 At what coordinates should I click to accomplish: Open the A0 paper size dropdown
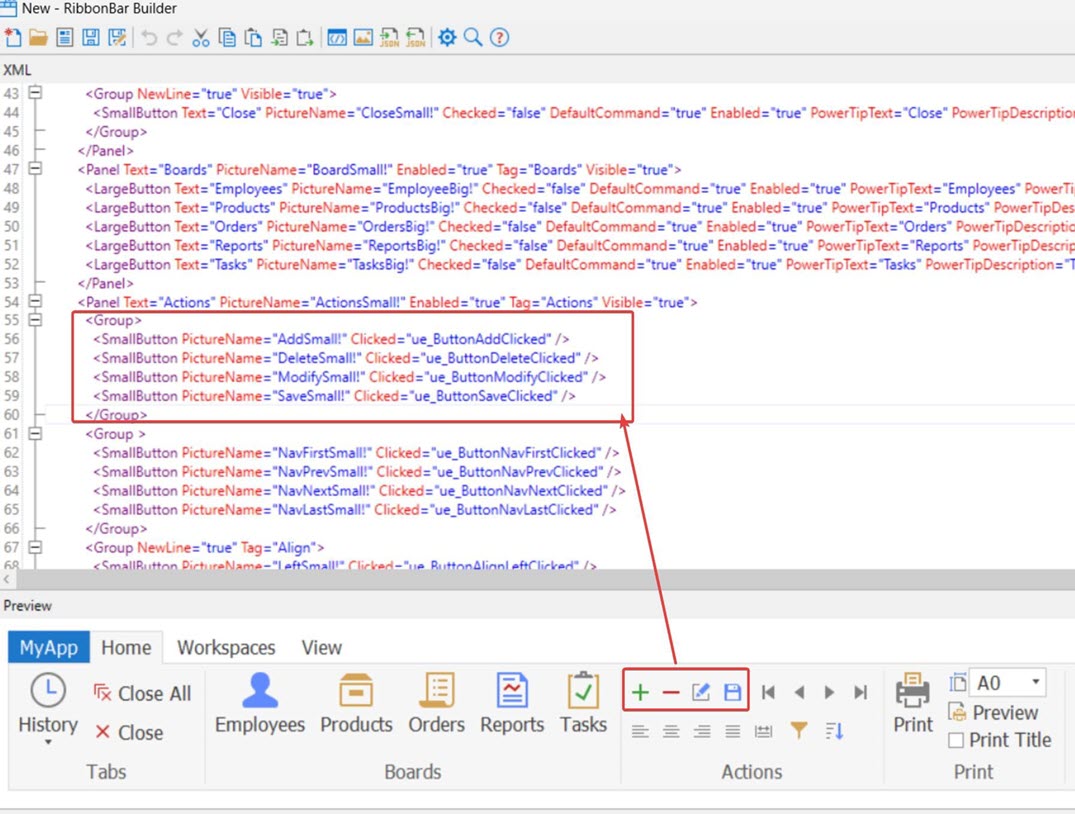point(1035,682)
